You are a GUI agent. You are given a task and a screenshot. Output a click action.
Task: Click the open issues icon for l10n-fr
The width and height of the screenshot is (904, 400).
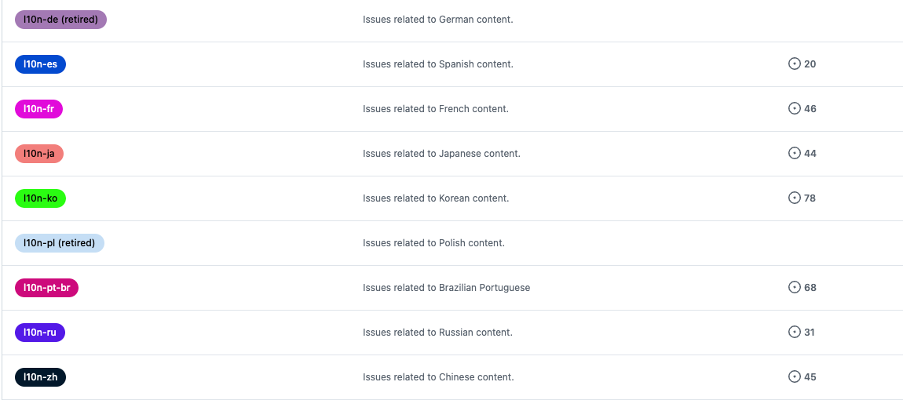(x=795, y=109)
